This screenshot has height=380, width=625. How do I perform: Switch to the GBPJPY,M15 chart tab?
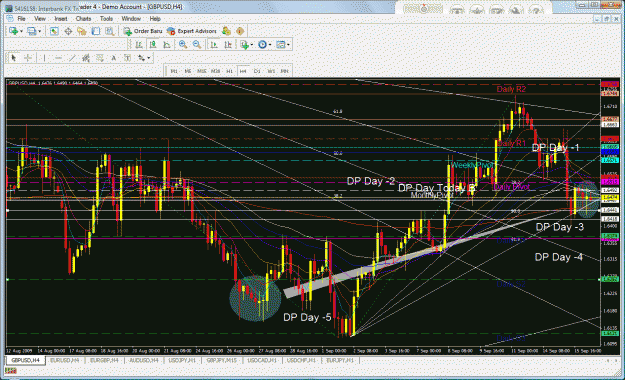222,360
